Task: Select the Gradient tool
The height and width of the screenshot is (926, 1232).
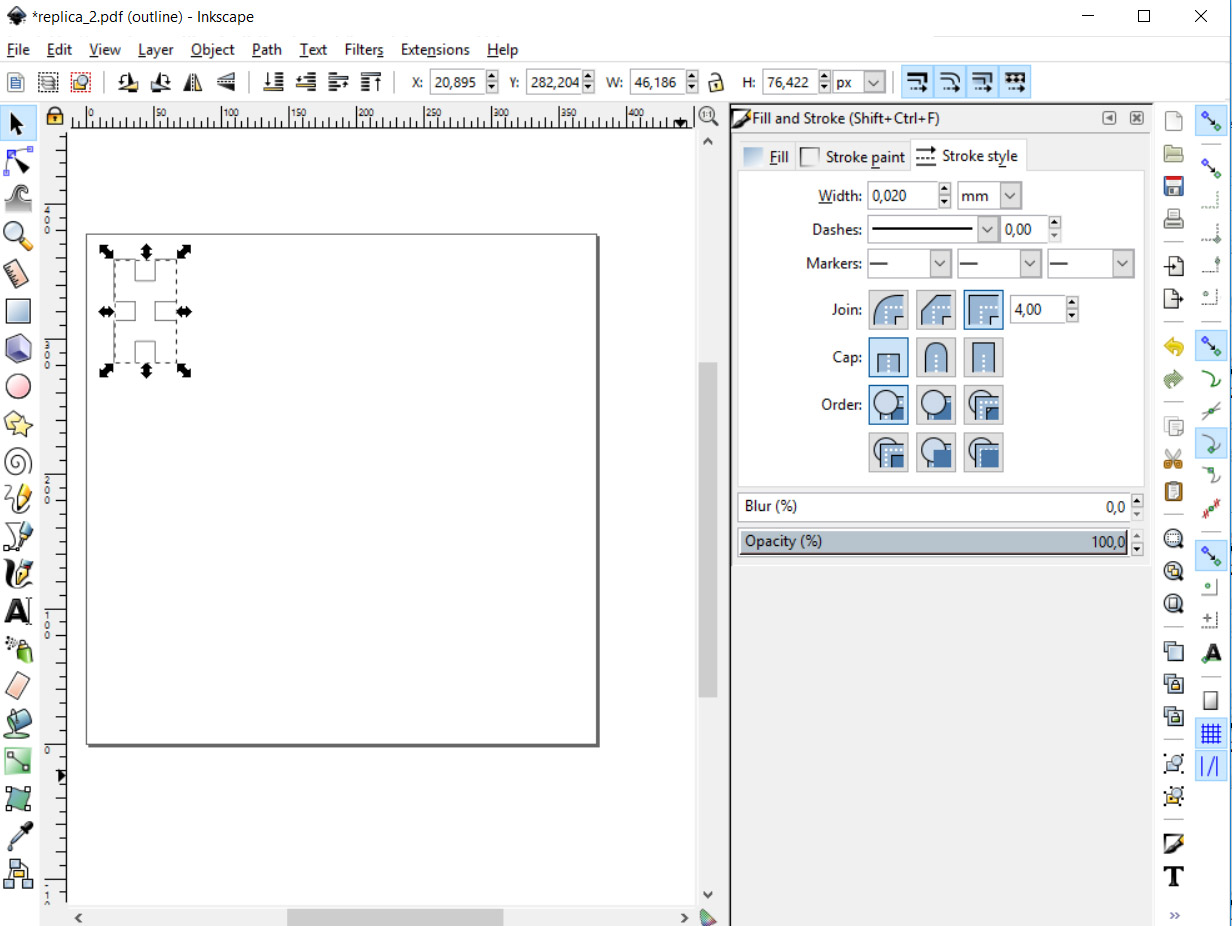Action: (18, 761)
